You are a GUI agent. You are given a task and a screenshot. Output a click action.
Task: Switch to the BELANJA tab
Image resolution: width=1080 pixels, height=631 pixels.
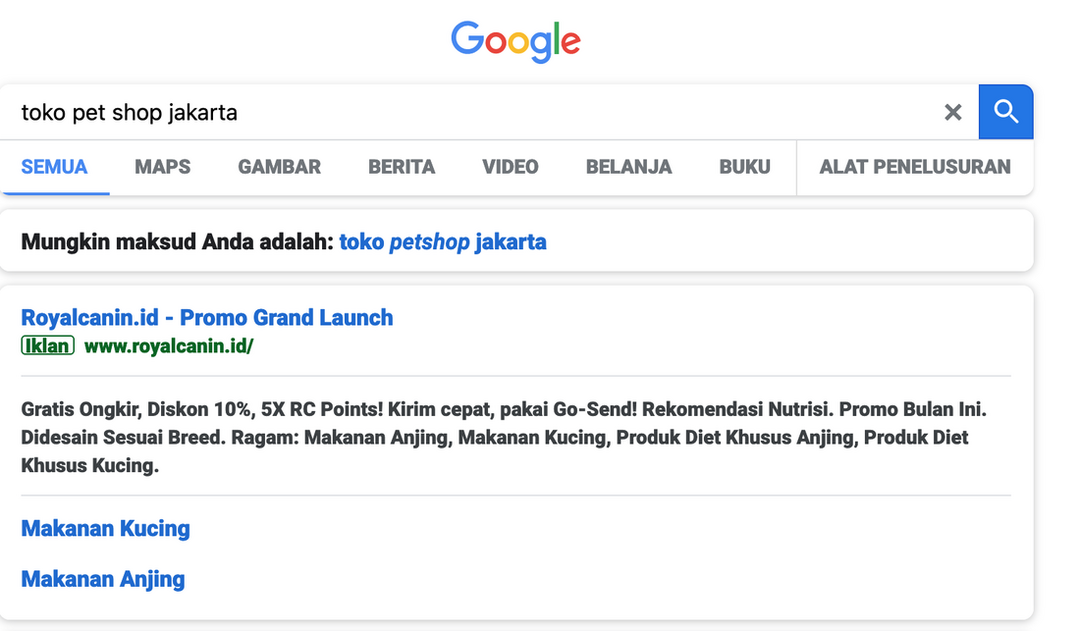tap(628, 167)
